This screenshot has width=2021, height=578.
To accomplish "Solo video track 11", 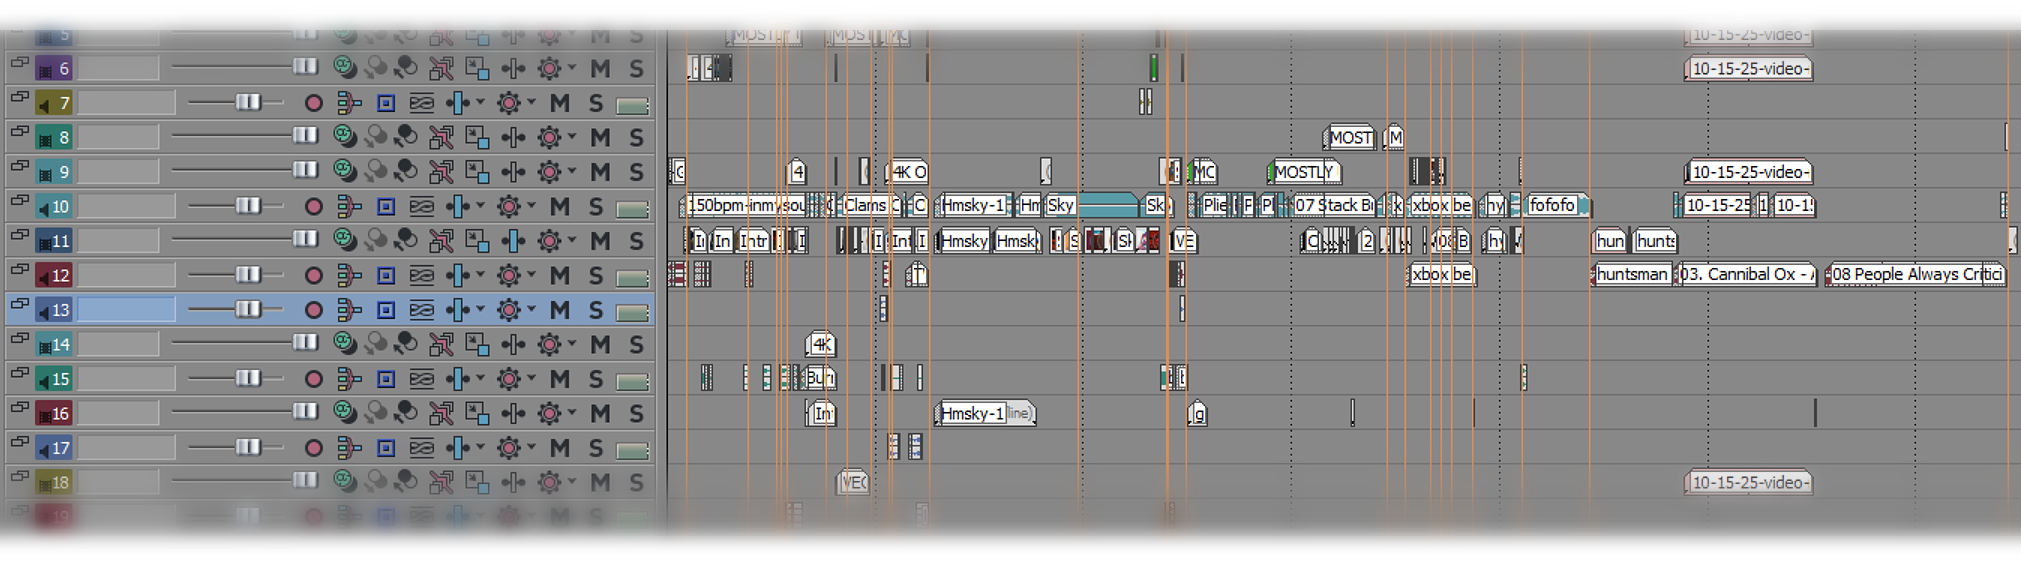I will pyautogui.click(x=636, y=241).
